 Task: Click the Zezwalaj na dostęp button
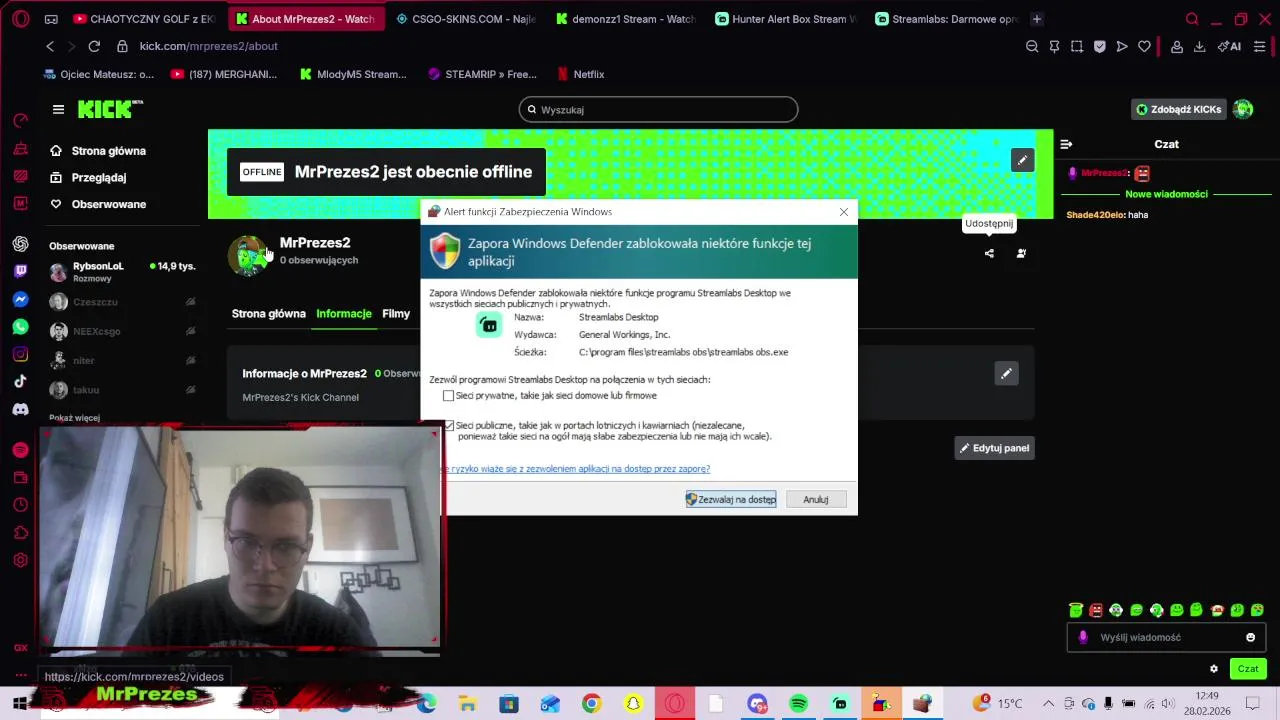coord(731,499)
